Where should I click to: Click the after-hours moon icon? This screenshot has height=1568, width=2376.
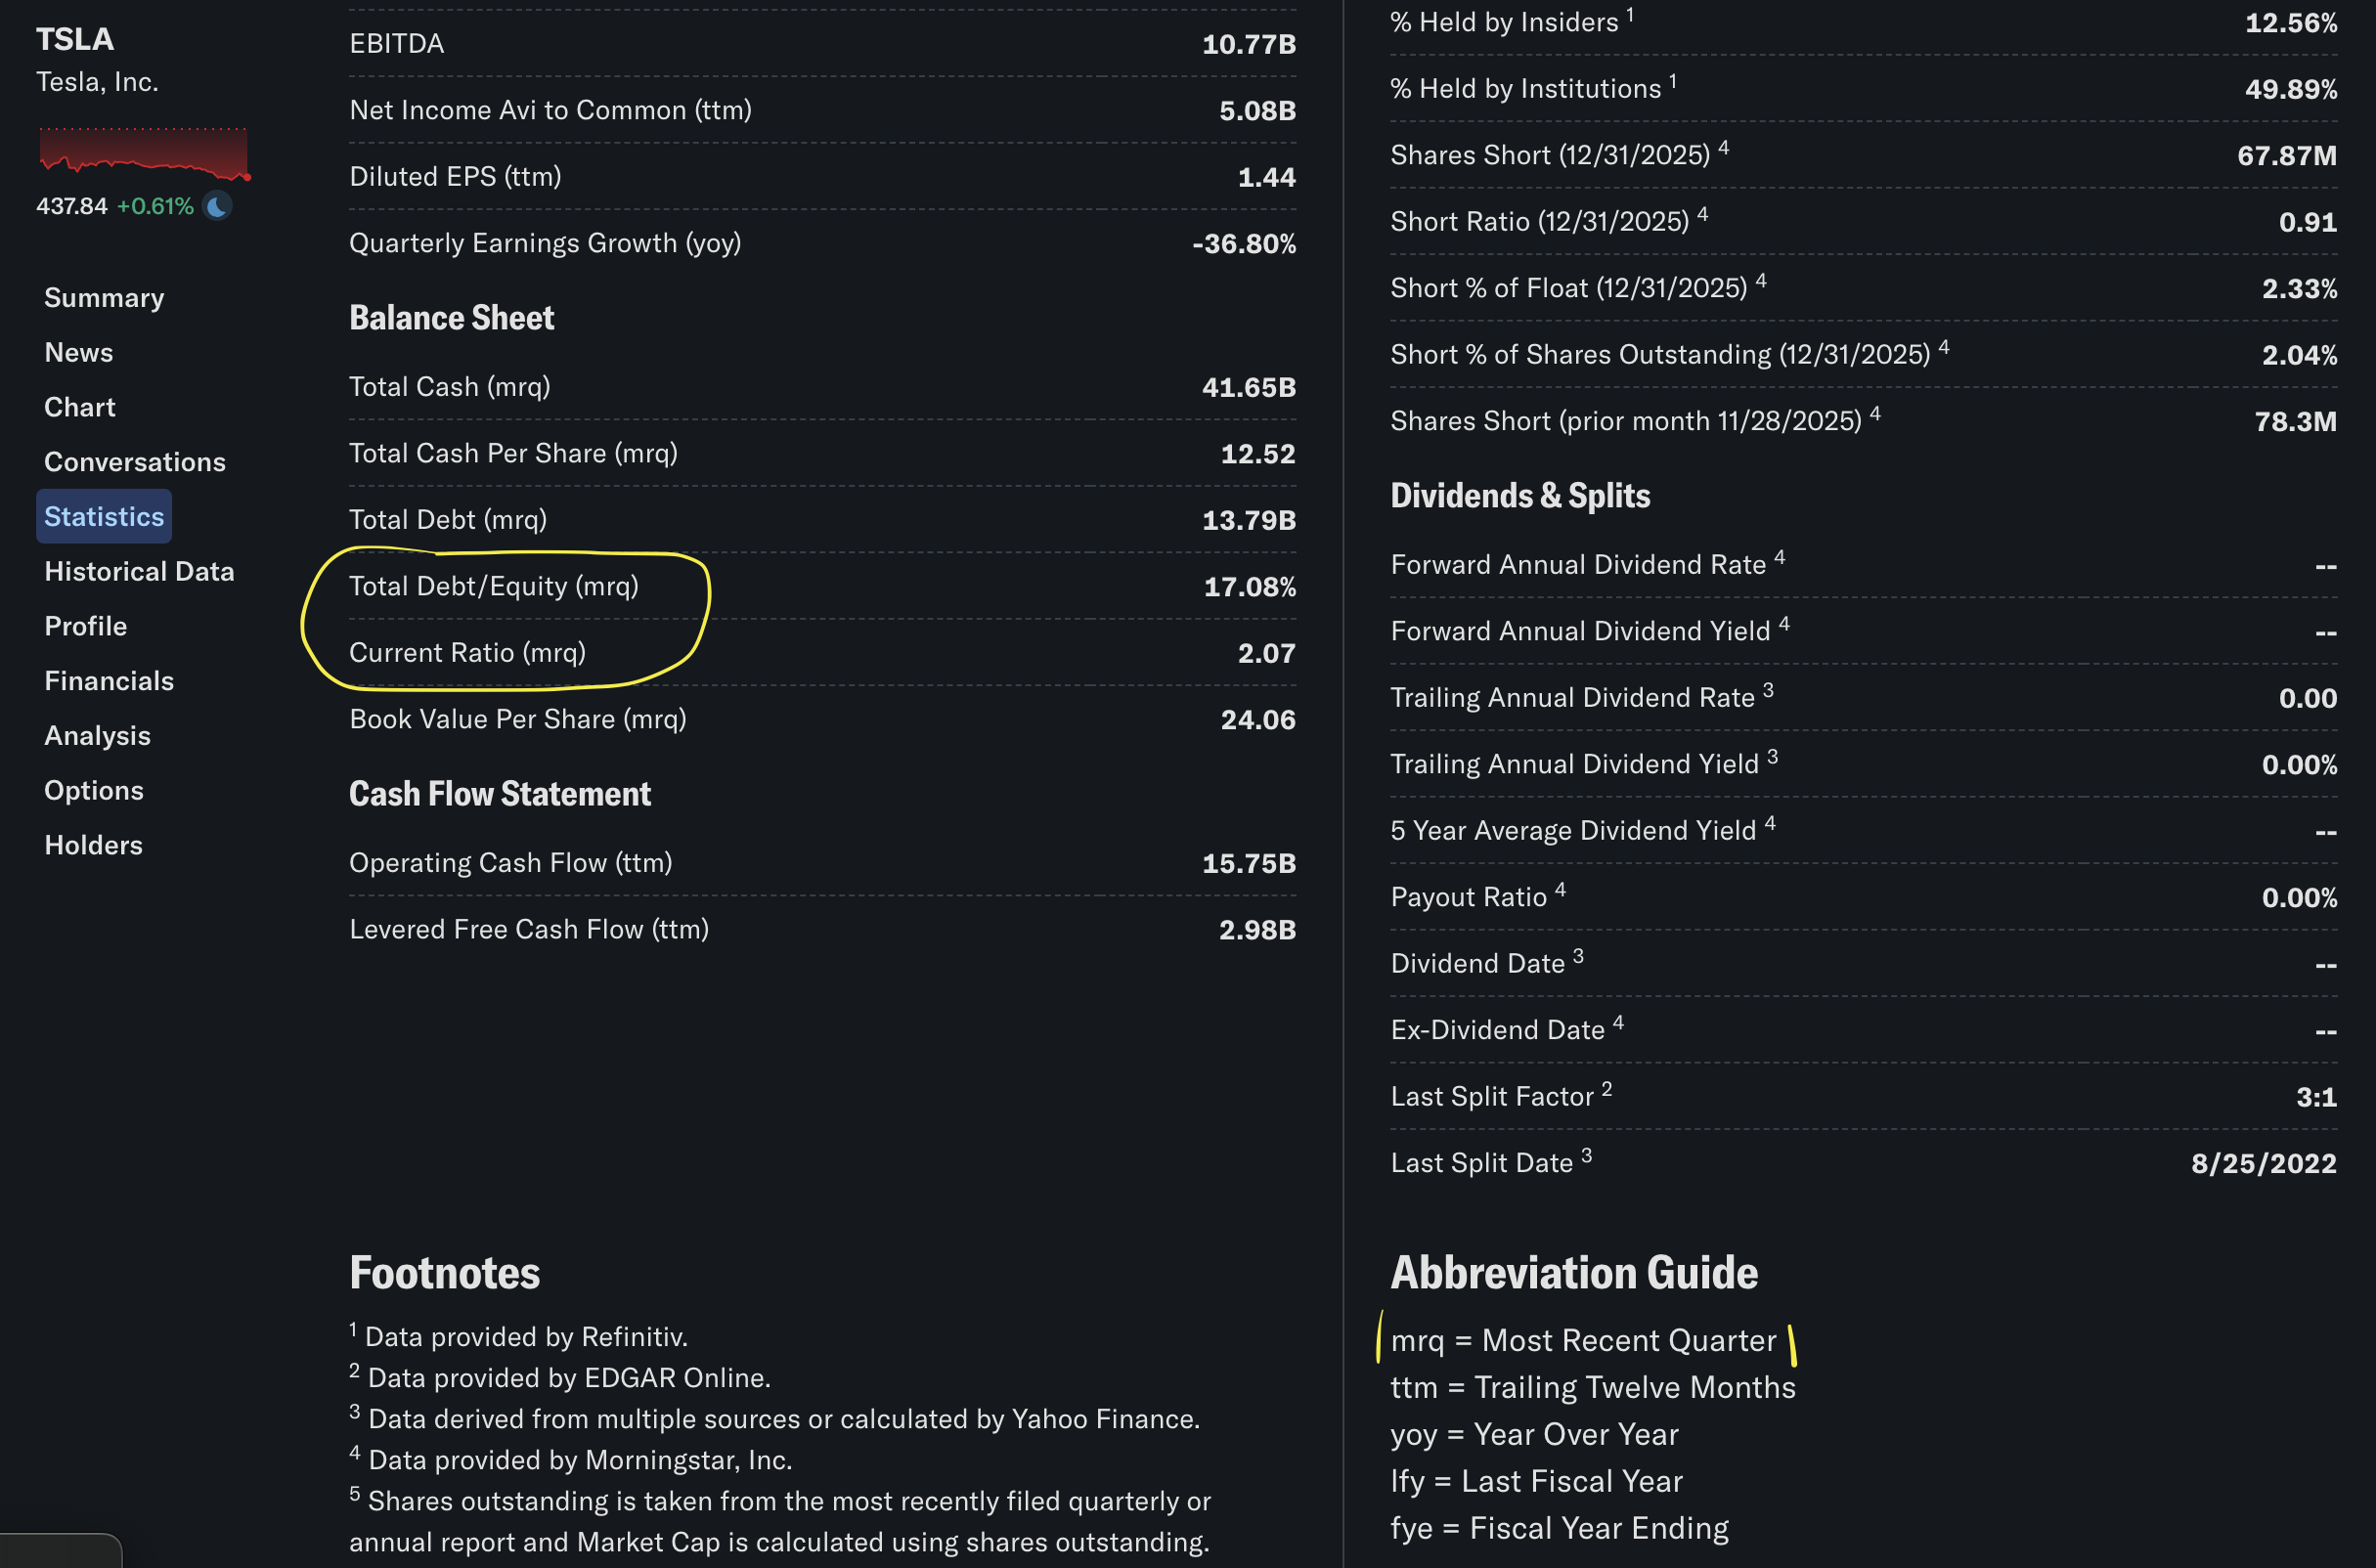click(217, 206)
